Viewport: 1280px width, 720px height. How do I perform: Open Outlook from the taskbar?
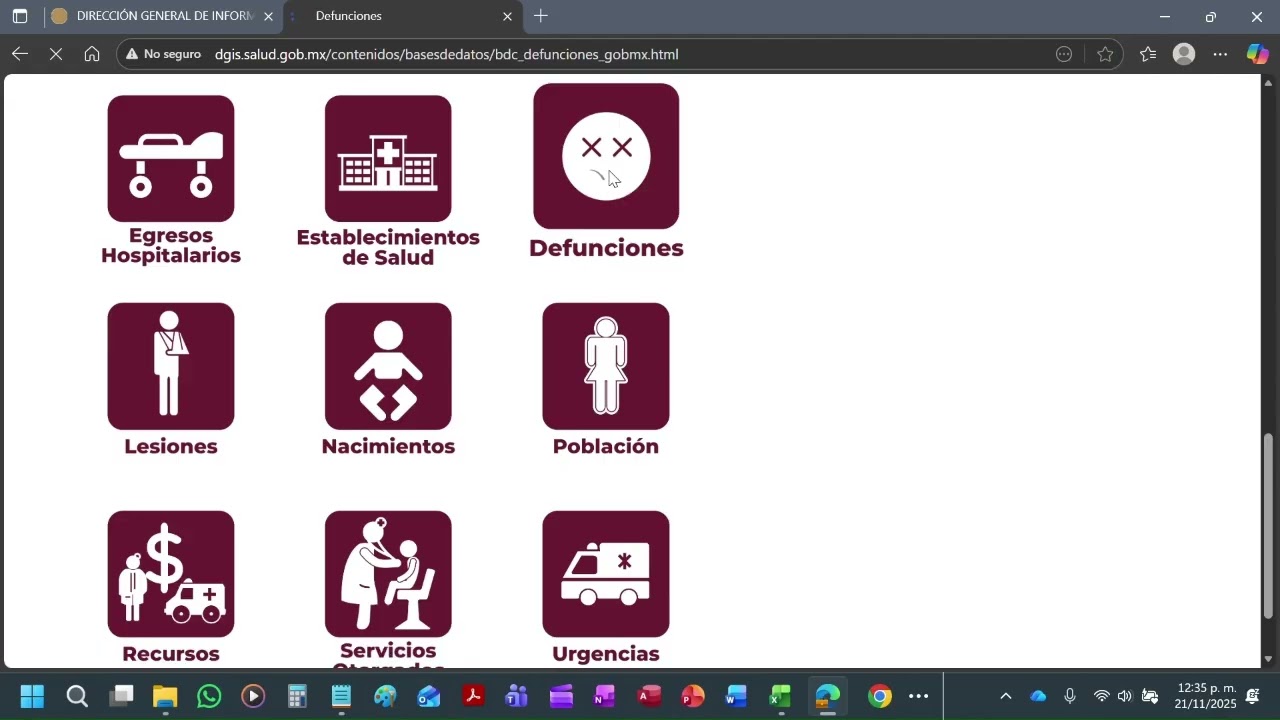coord(429,696)
